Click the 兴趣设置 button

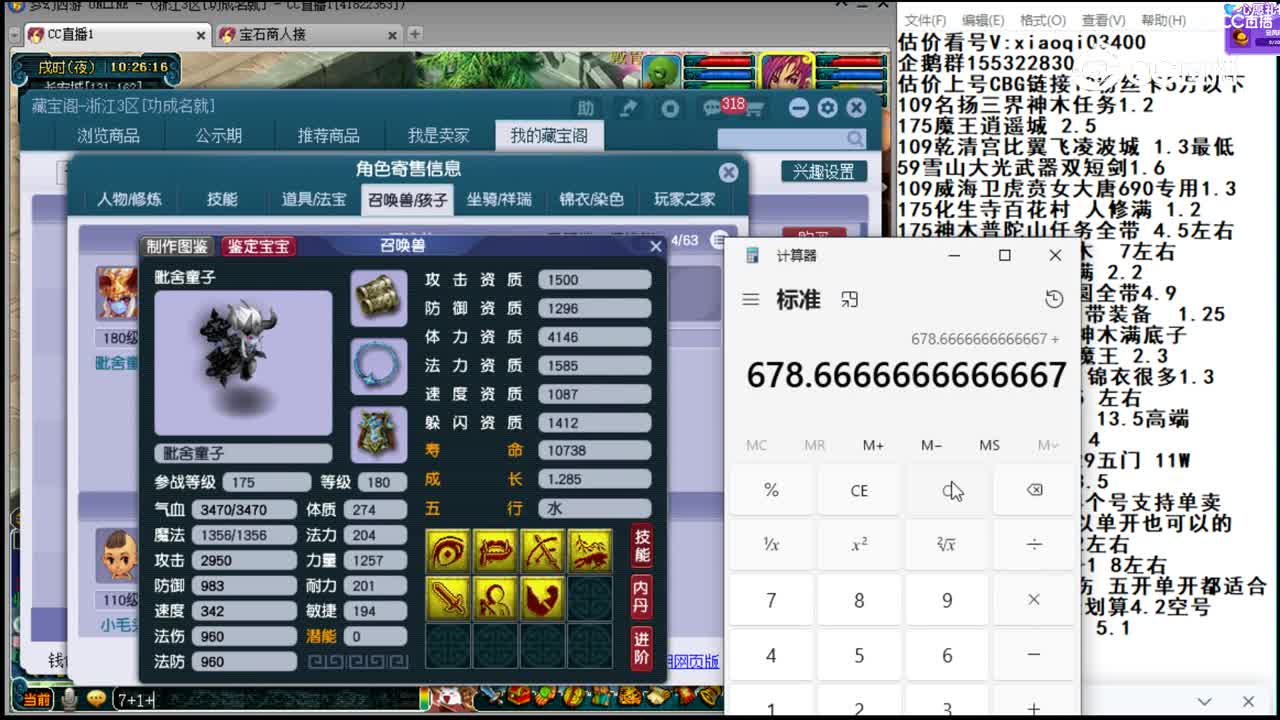pos(824,172)
